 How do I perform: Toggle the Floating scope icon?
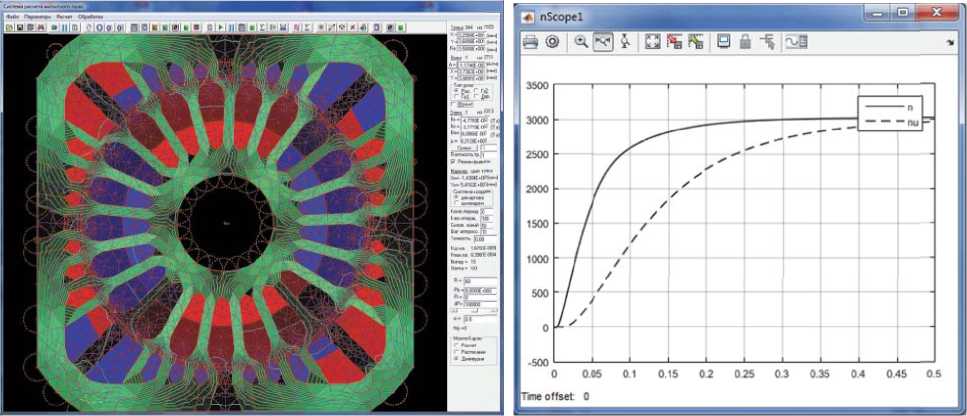click(723, 42)
